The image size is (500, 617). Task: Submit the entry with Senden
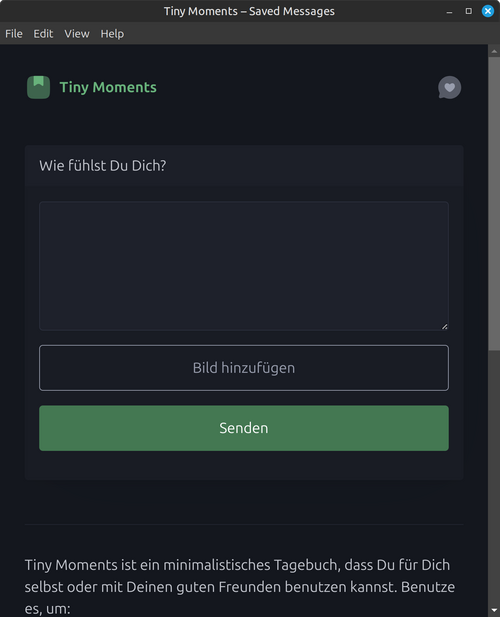[x=244, y=428]
